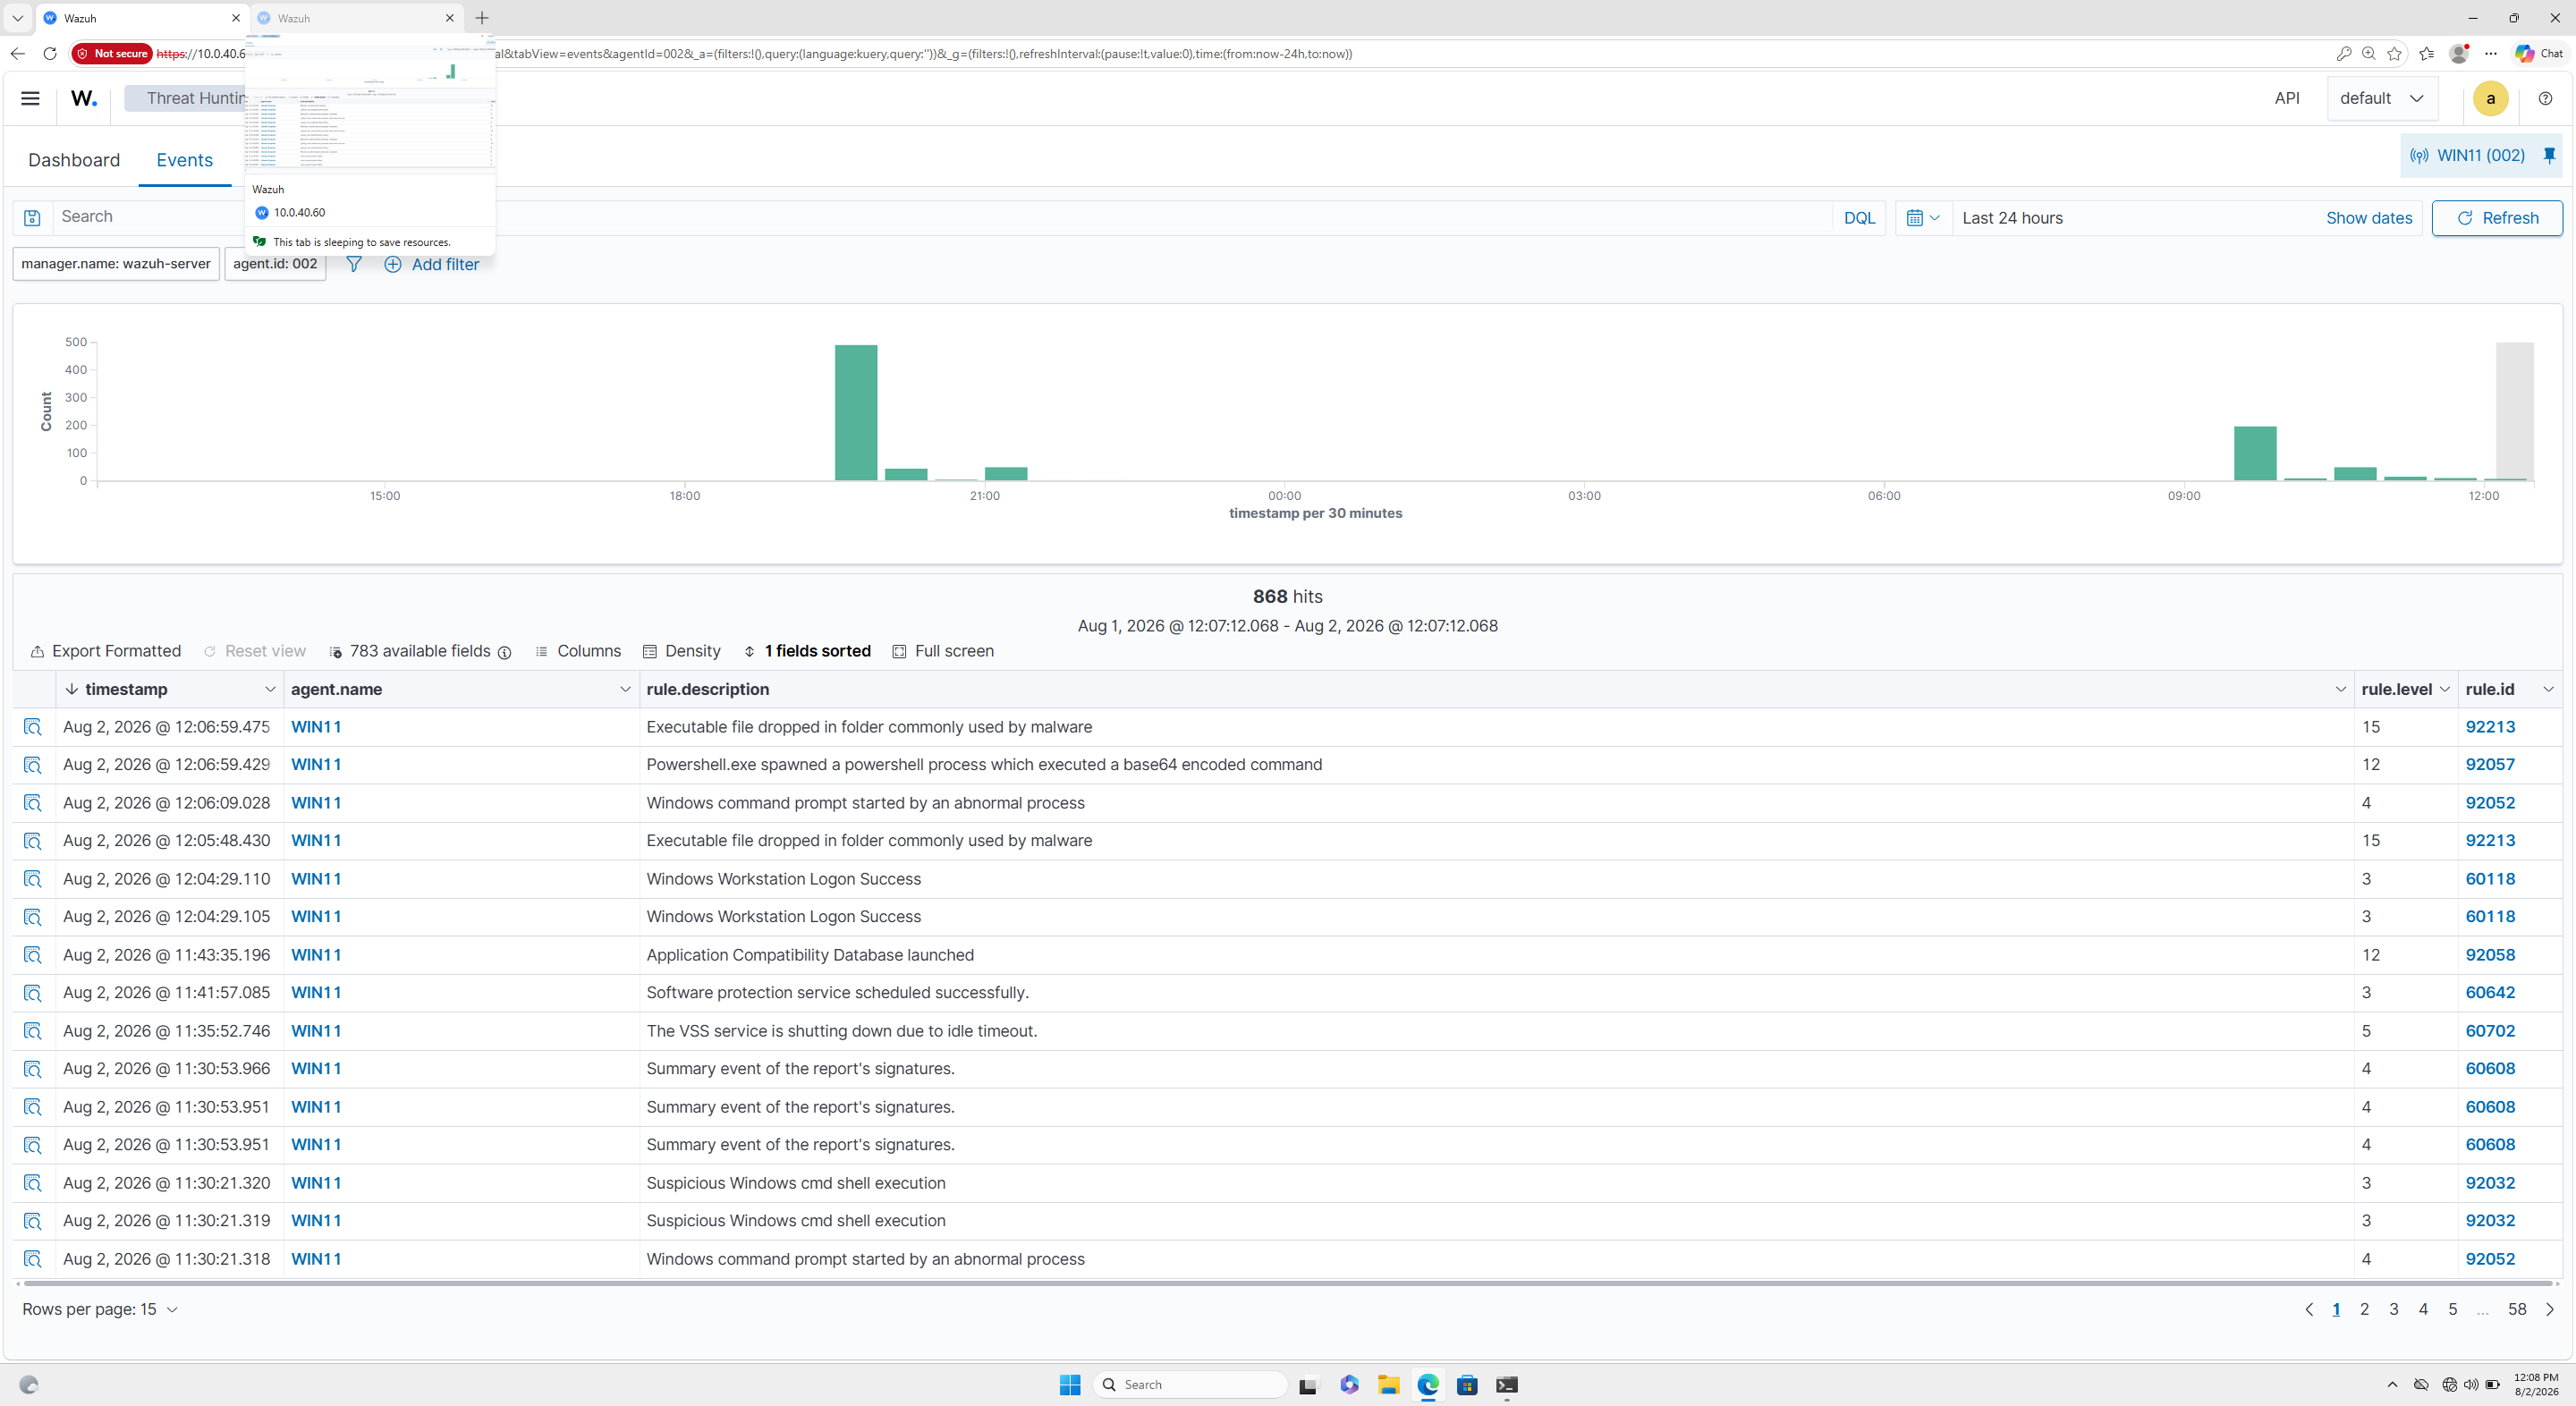Open rule 92057 link
This screenshot has height=1406, width=2576.
pyautogui.click(x=2490, y=765)
